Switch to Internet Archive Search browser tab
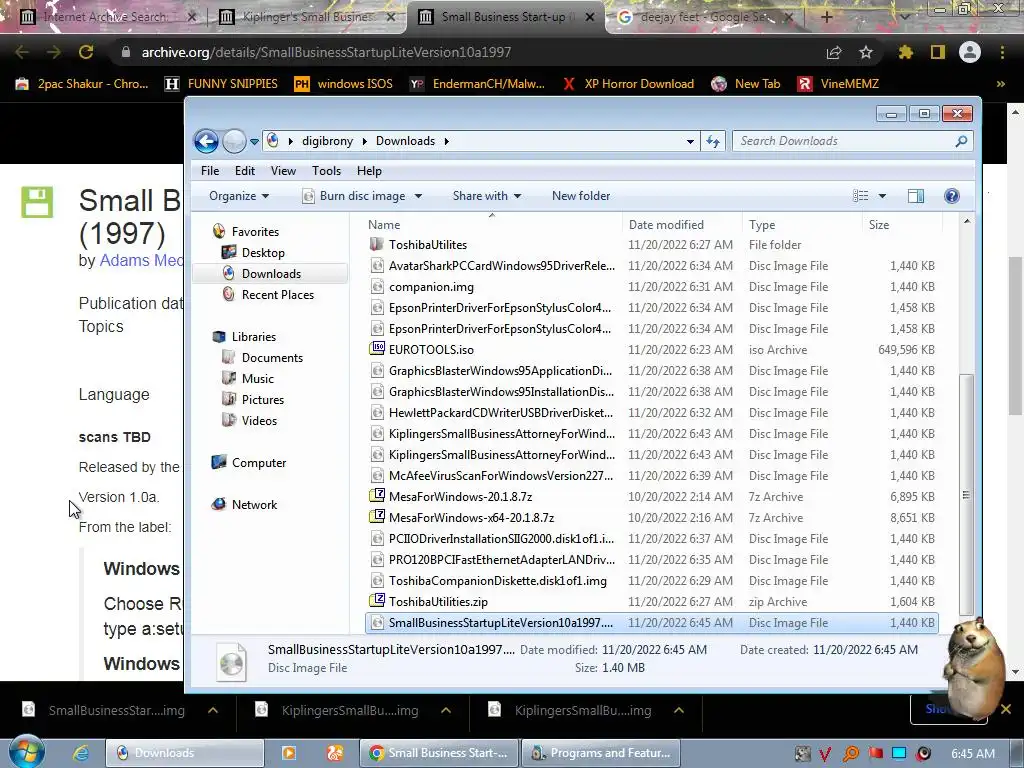The width and height of the screenshot is (1024, 768). 104,17
